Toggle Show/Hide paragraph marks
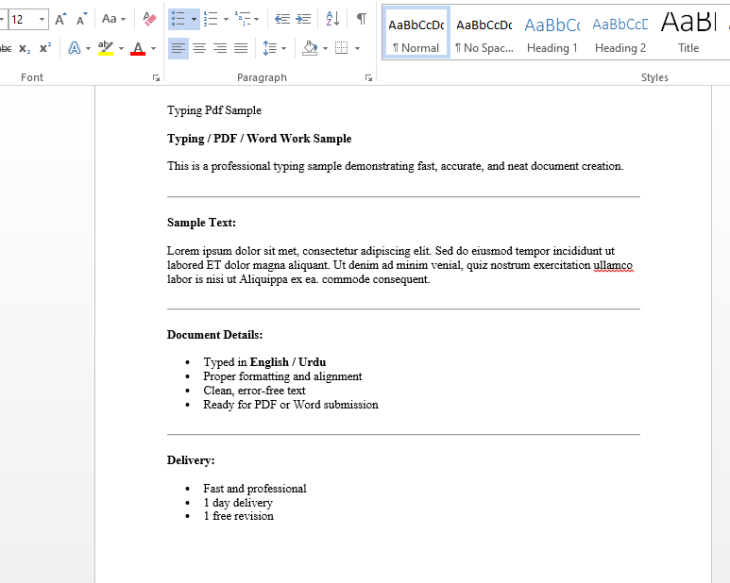This screenshot has width=730, height=583. (361, 19)
